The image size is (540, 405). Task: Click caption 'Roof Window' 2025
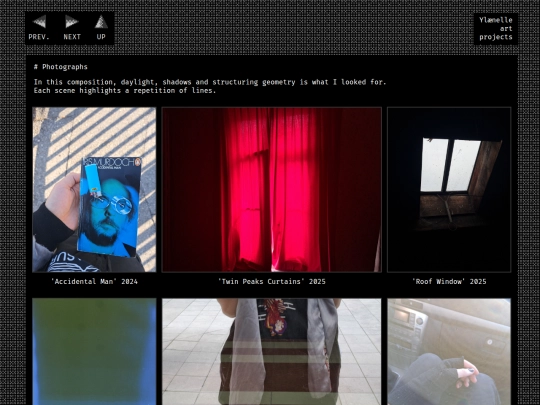[449, 282]
